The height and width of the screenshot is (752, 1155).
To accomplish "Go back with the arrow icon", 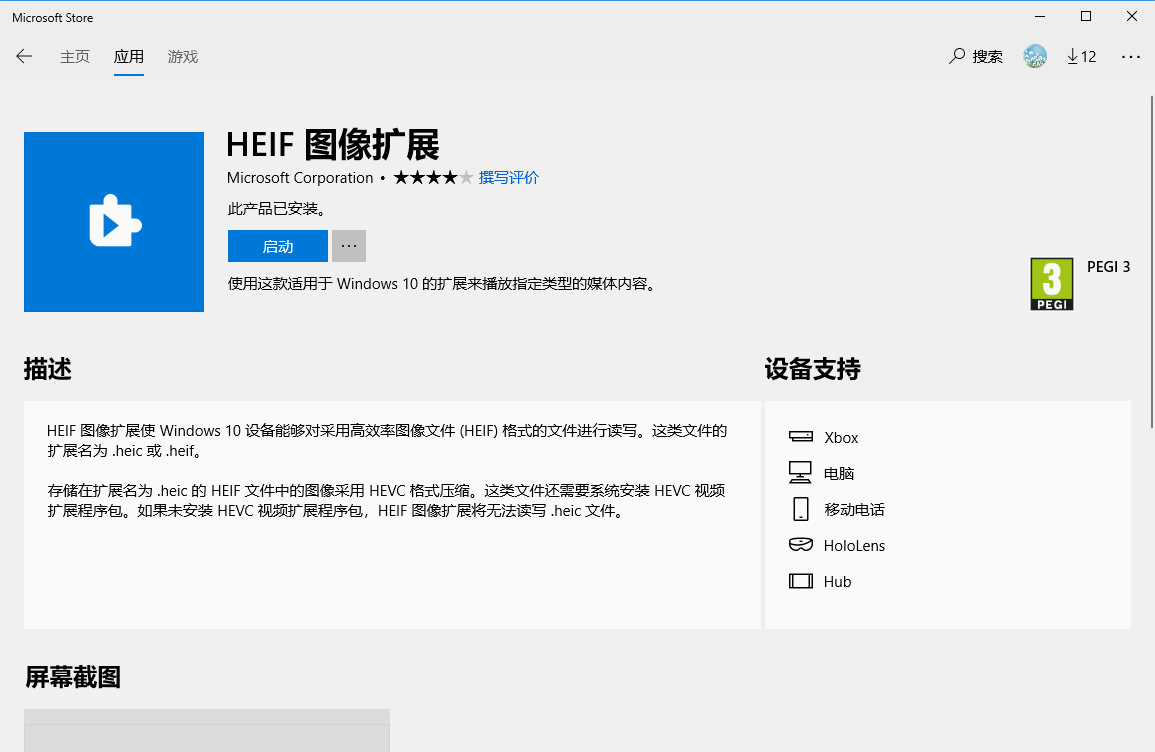I will coord(24,57).
